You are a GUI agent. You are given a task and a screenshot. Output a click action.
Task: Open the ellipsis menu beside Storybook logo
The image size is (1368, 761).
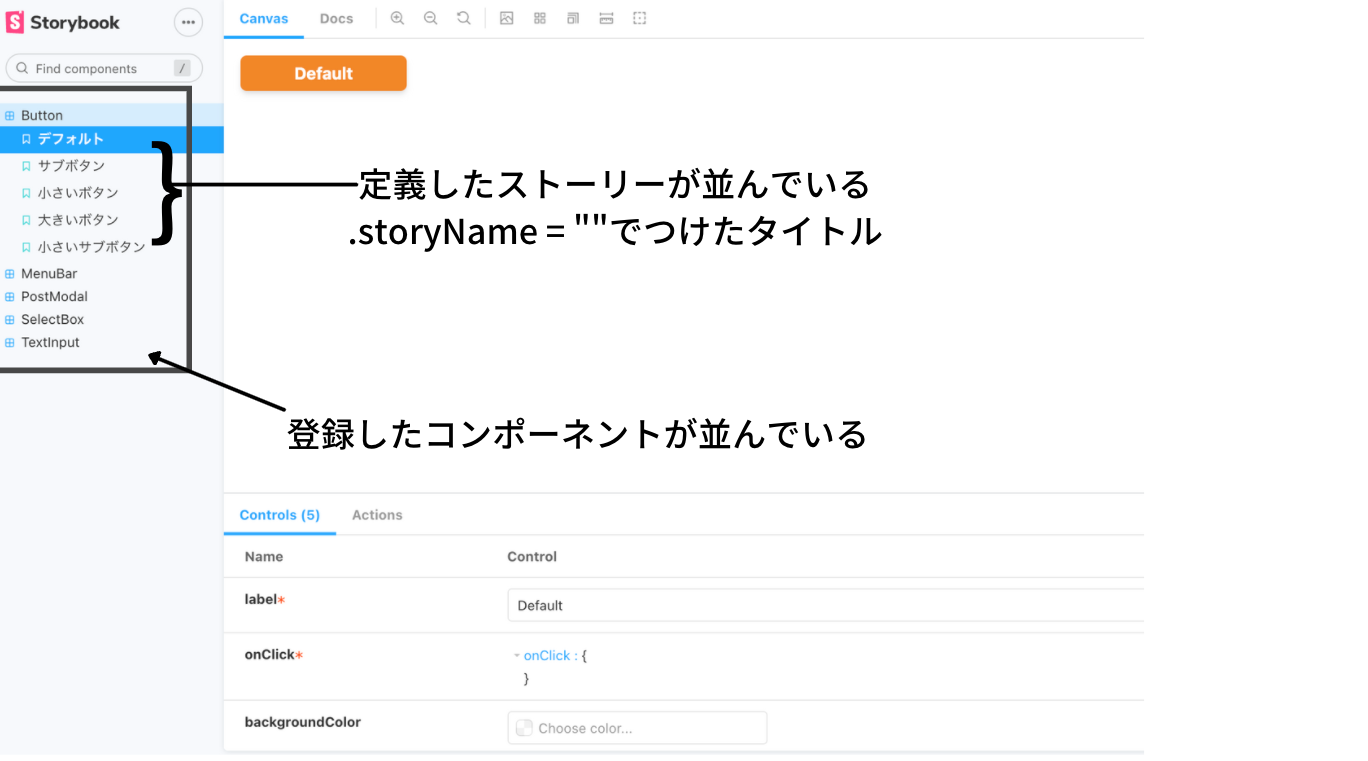pos(188,22)
